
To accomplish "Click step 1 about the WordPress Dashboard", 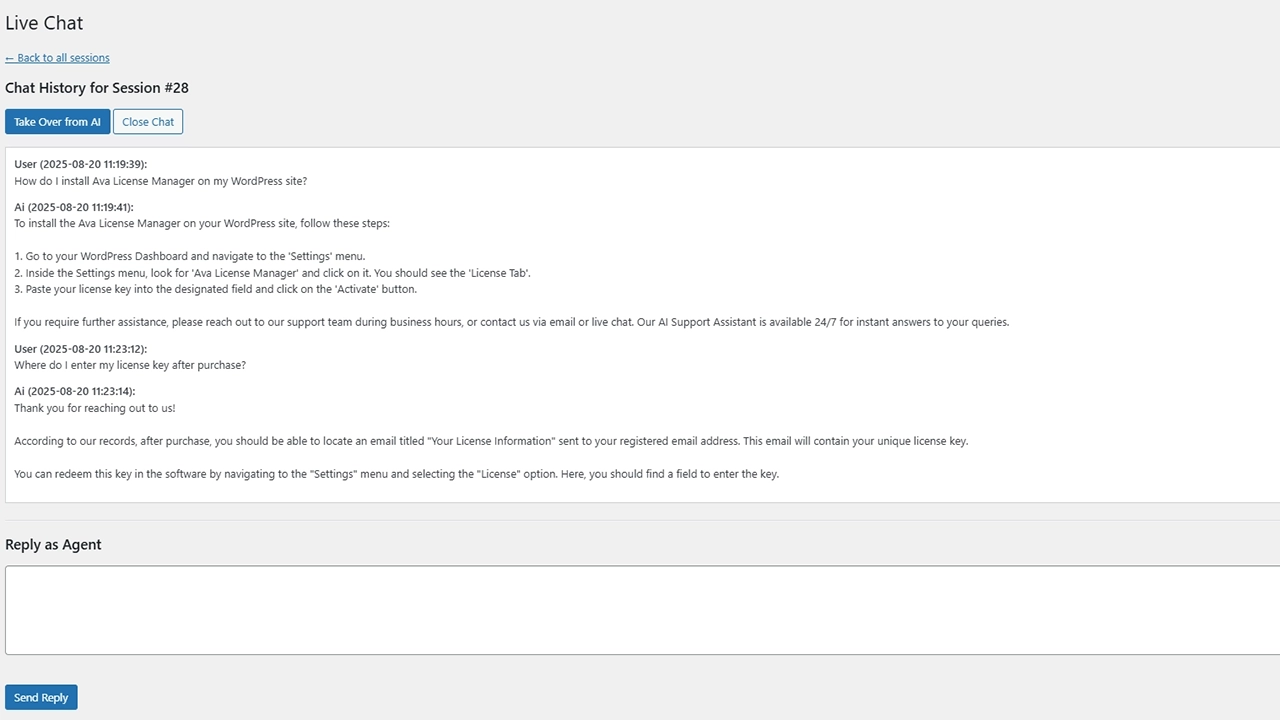I will point(190,256).
